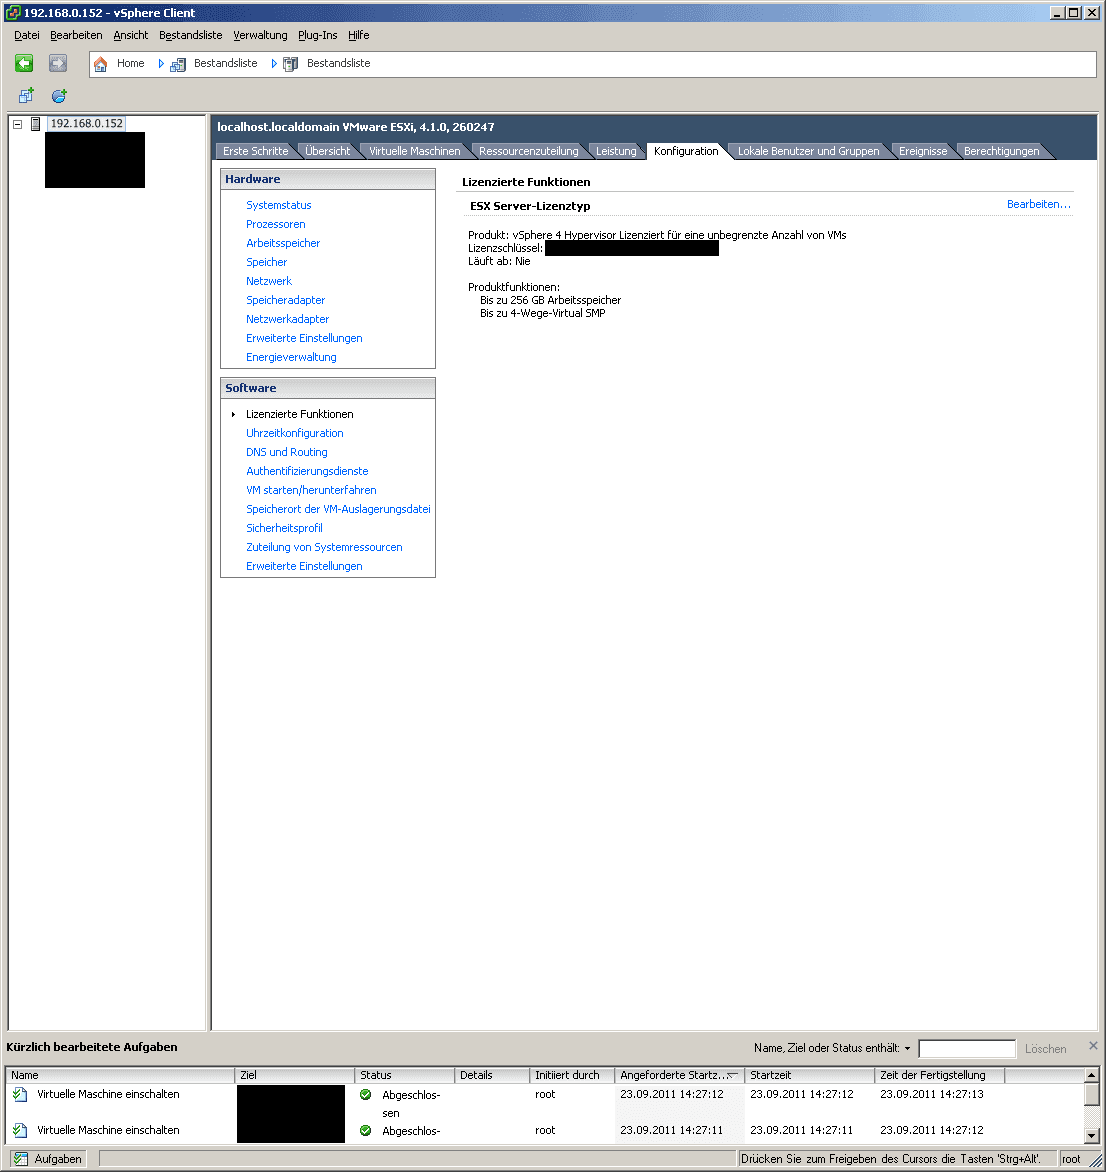Click Home in the breadcrumb bar
Screen dimensions: 1106x1172
(131, 64)
